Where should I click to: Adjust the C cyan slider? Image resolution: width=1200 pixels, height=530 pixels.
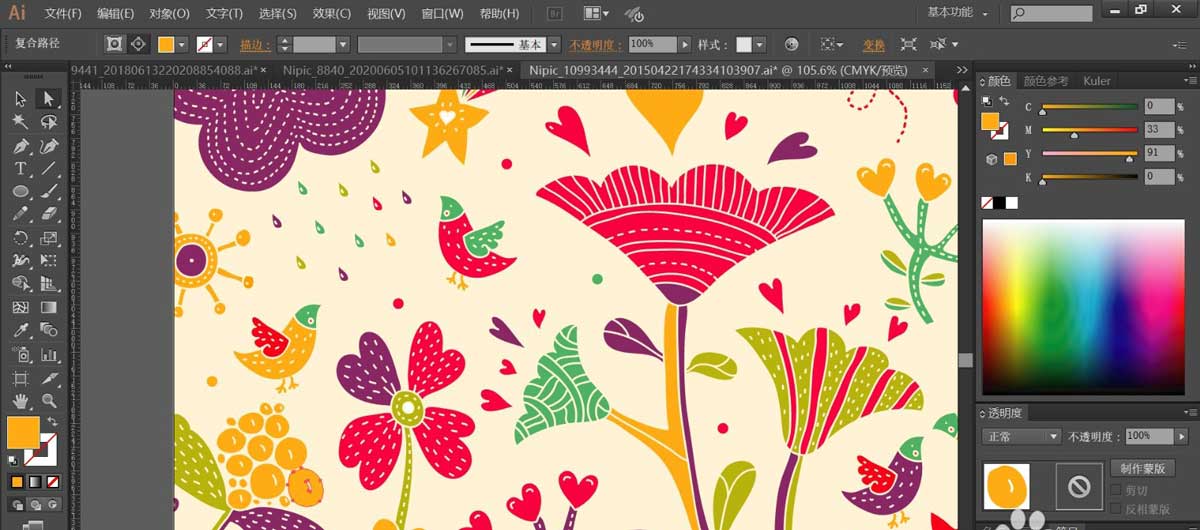click(1089, 108)
